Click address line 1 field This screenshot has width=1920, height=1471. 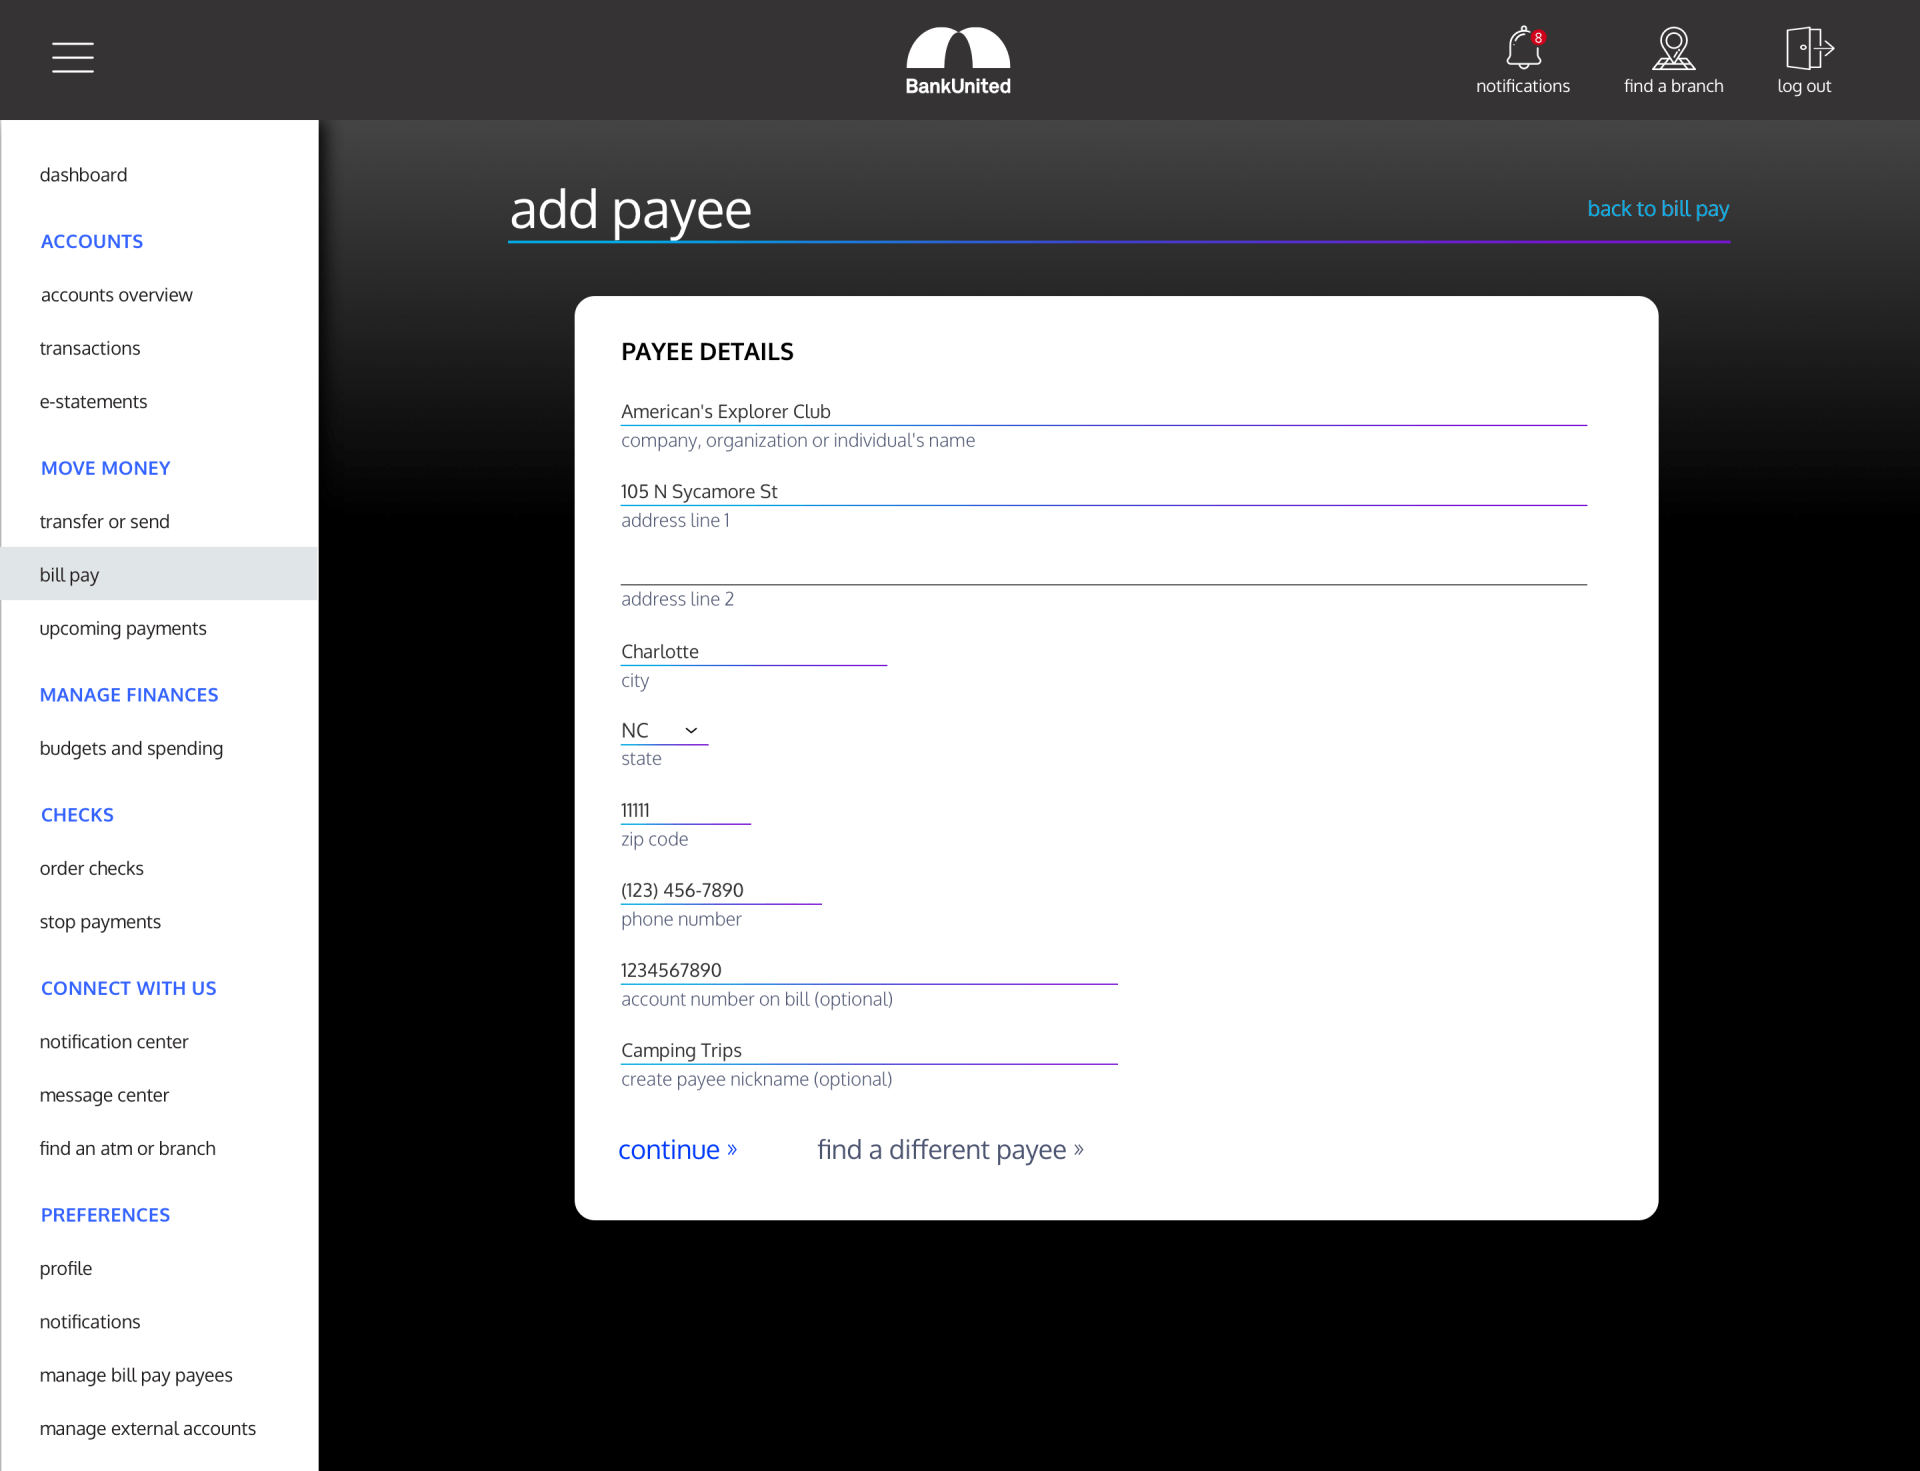(x=1104, y=492)
